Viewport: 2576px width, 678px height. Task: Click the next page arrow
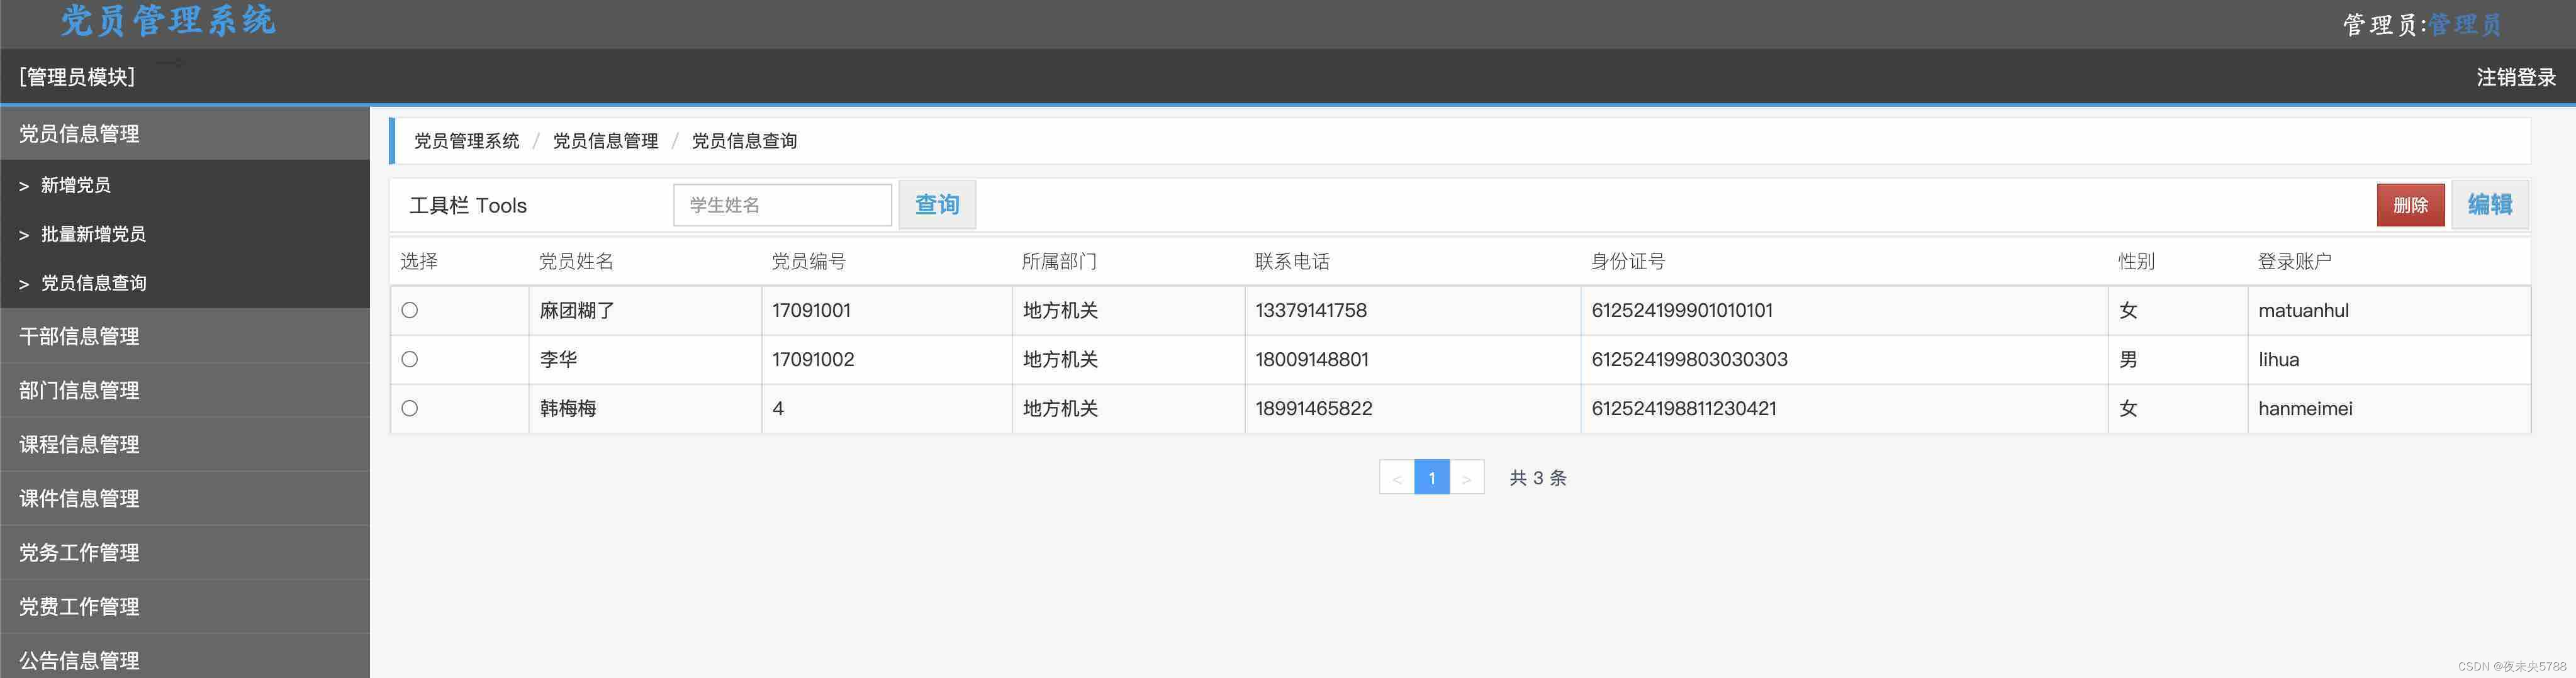[1466, 478]
